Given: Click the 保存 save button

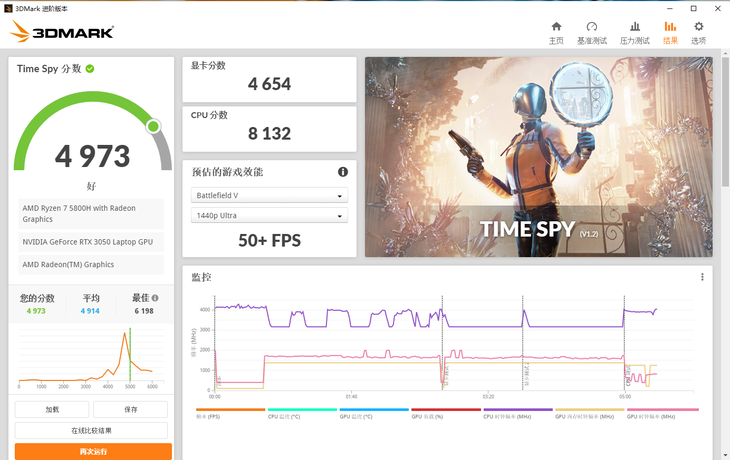Looking at the screenshot, I should (x=130, y=409).
